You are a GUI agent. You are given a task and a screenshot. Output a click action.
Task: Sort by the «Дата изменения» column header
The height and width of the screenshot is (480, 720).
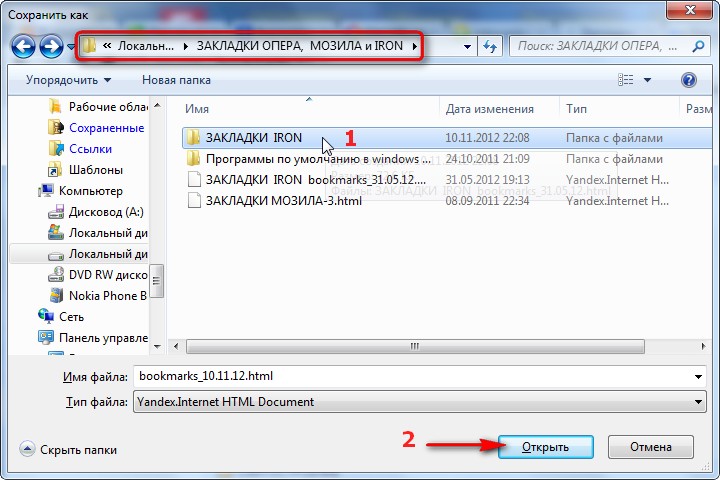[x=489, y=109]
